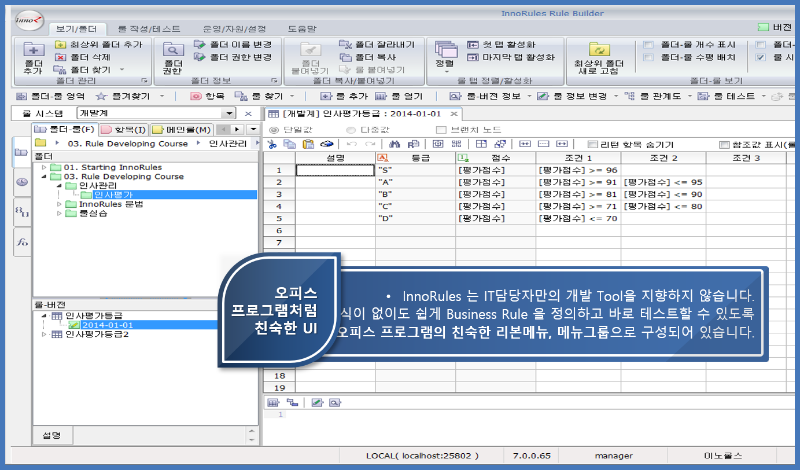Expand 01. Starting InnoRules folder
This screenshot has height=470, width=800.
coord(44,167)
